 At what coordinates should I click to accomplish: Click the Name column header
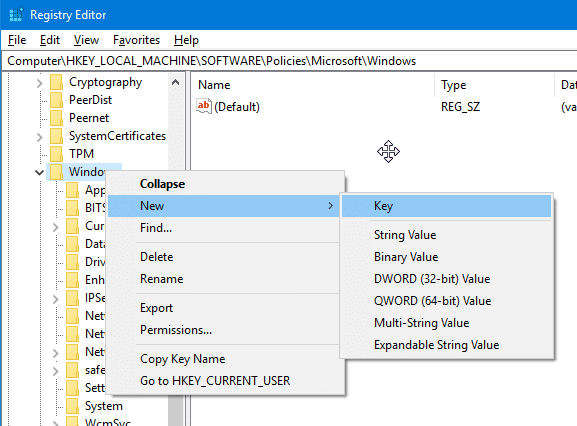(x=314, y=85)
